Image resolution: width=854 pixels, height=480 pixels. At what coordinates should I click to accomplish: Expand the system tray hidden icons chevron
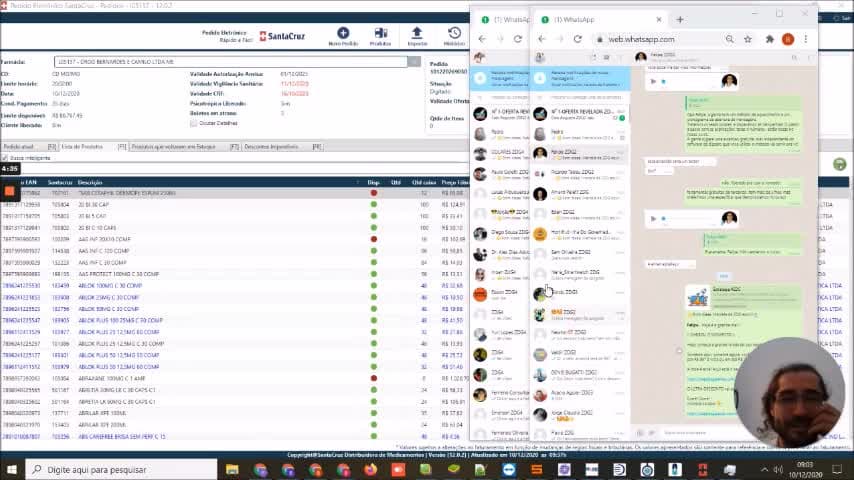tap(764, 470)
